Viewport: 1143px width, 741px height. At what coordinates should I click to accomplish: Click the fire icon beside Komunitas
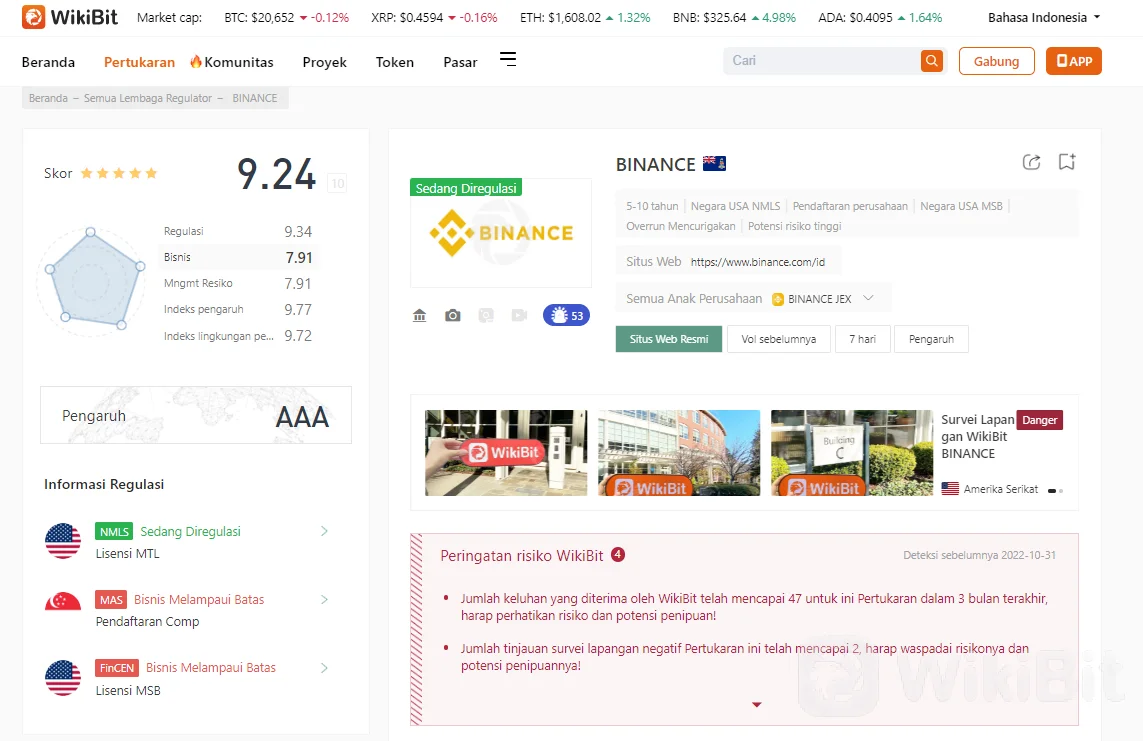coord(195,61)
